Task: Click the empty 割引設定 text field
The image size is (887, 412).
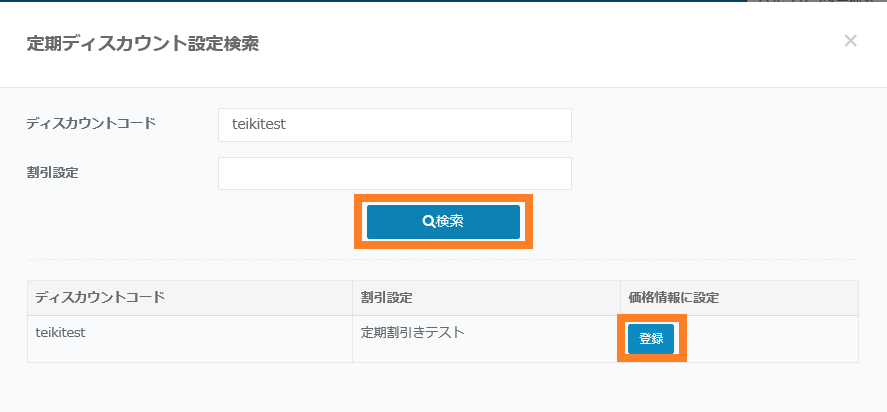Action: (x=394, y=173)
